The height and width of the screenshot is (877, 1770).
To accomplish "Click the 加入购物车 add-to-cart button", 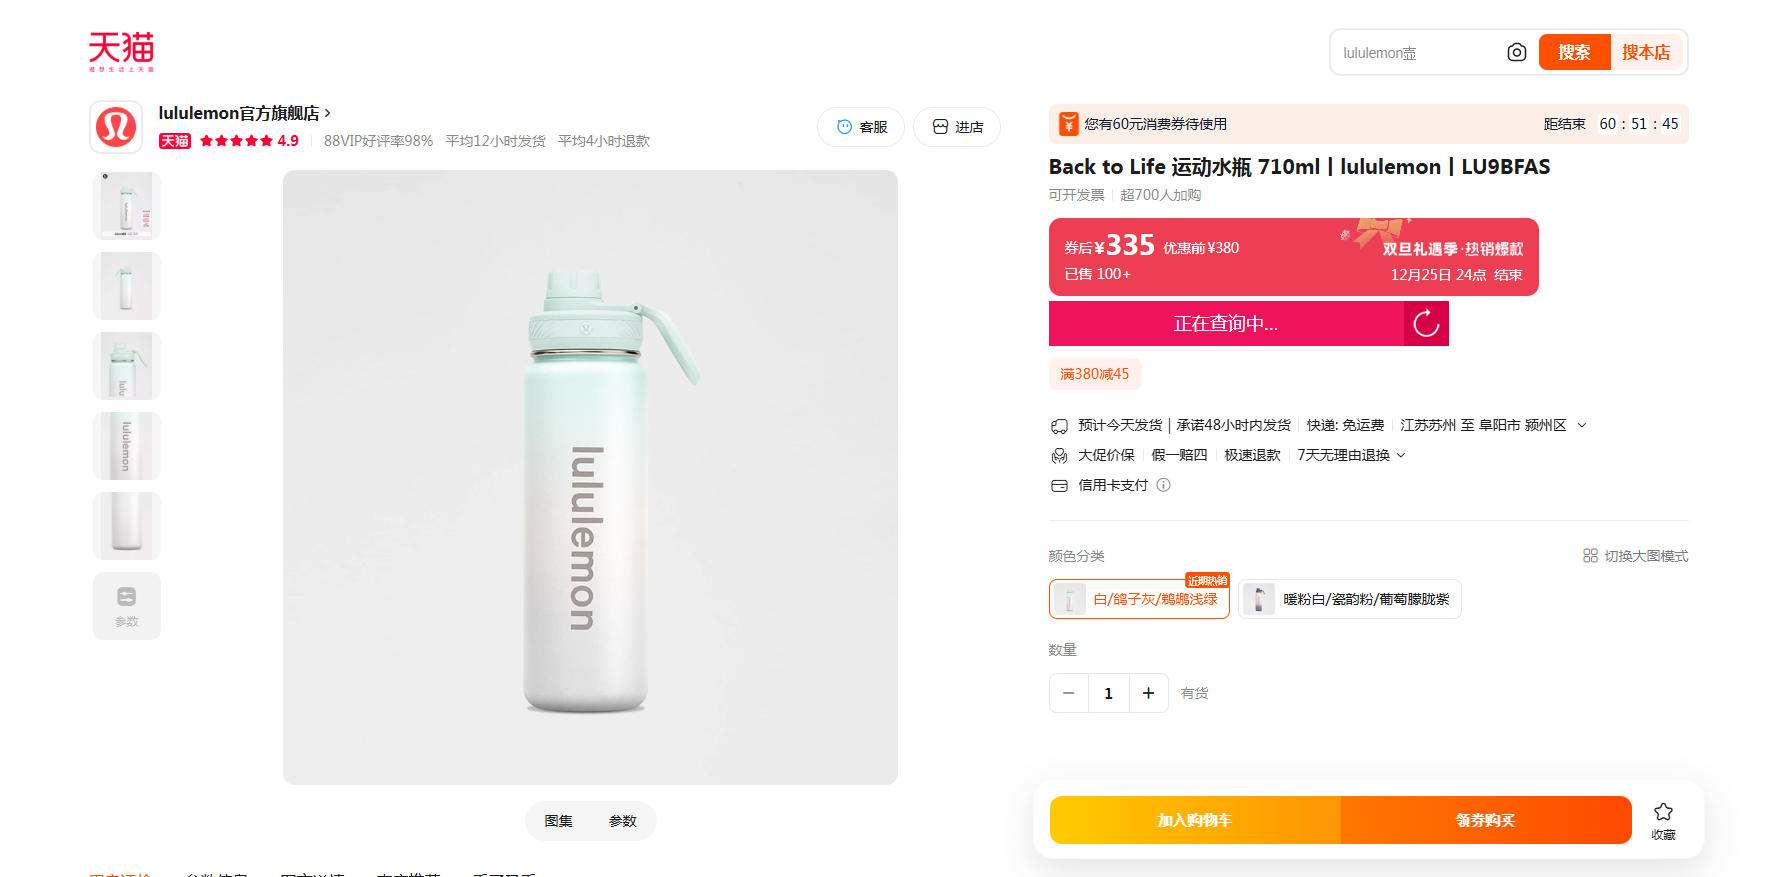I will (1194, 820).
